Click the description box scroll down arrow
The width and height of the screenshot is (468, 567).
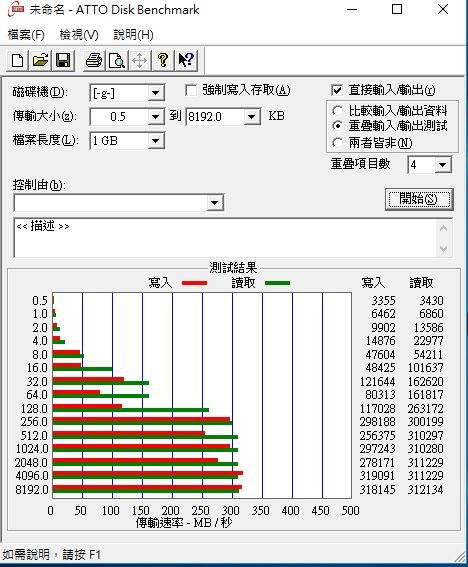(444, 248)
